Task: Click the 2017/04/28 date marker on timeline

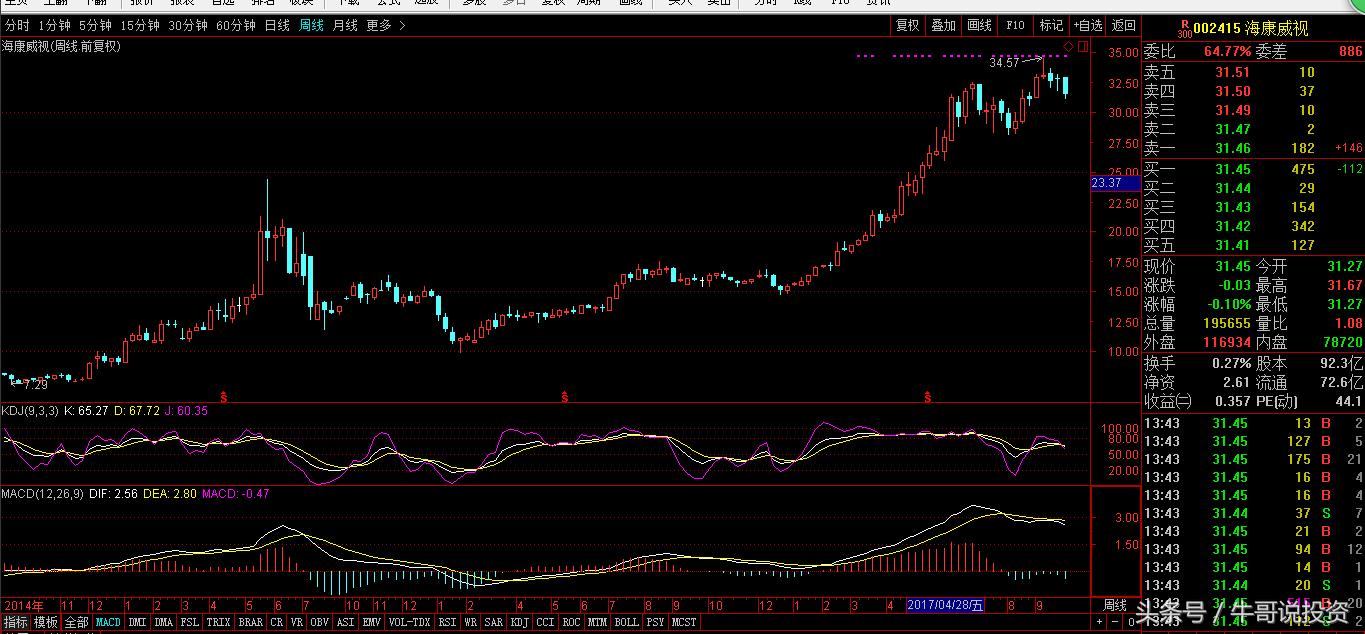Action: [946, 605]
